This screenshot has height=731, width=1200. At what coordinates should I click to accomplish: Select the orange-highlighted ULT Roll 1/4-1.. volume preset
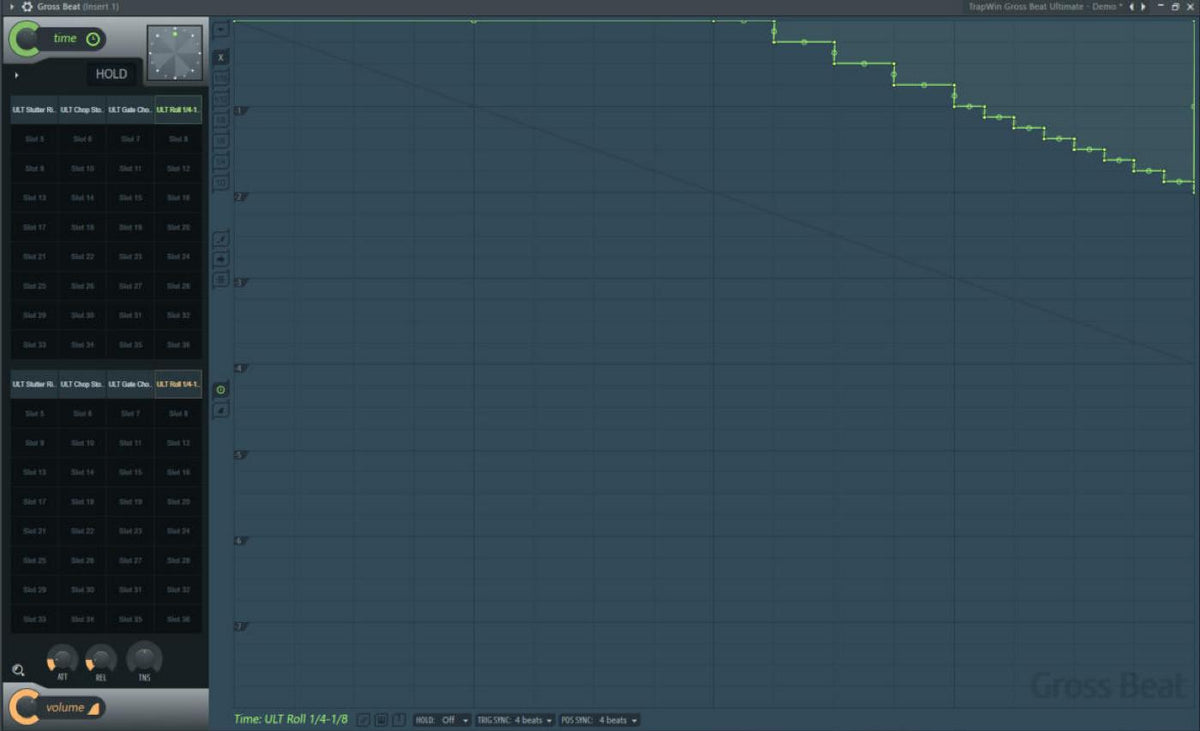coord(178,384)
